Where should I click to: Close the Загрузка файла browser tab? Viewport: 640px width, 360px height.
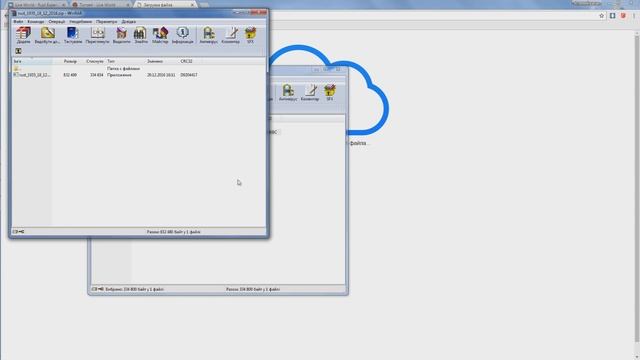pyautogui.click(x=192, y=5)
